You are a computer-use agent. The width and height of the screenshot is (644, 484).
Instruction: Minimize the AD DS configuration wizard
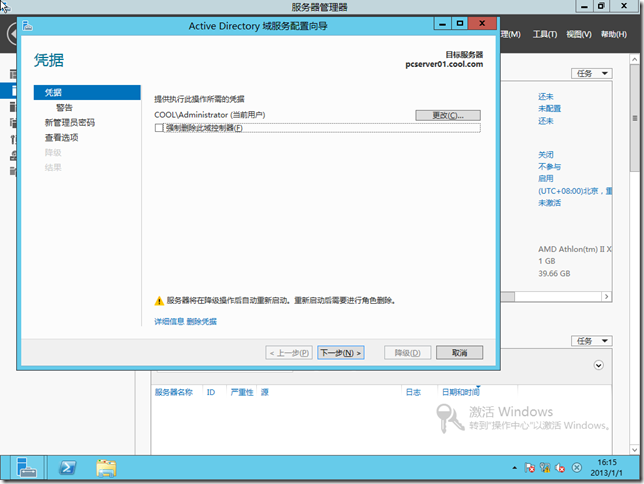point(442,24)
